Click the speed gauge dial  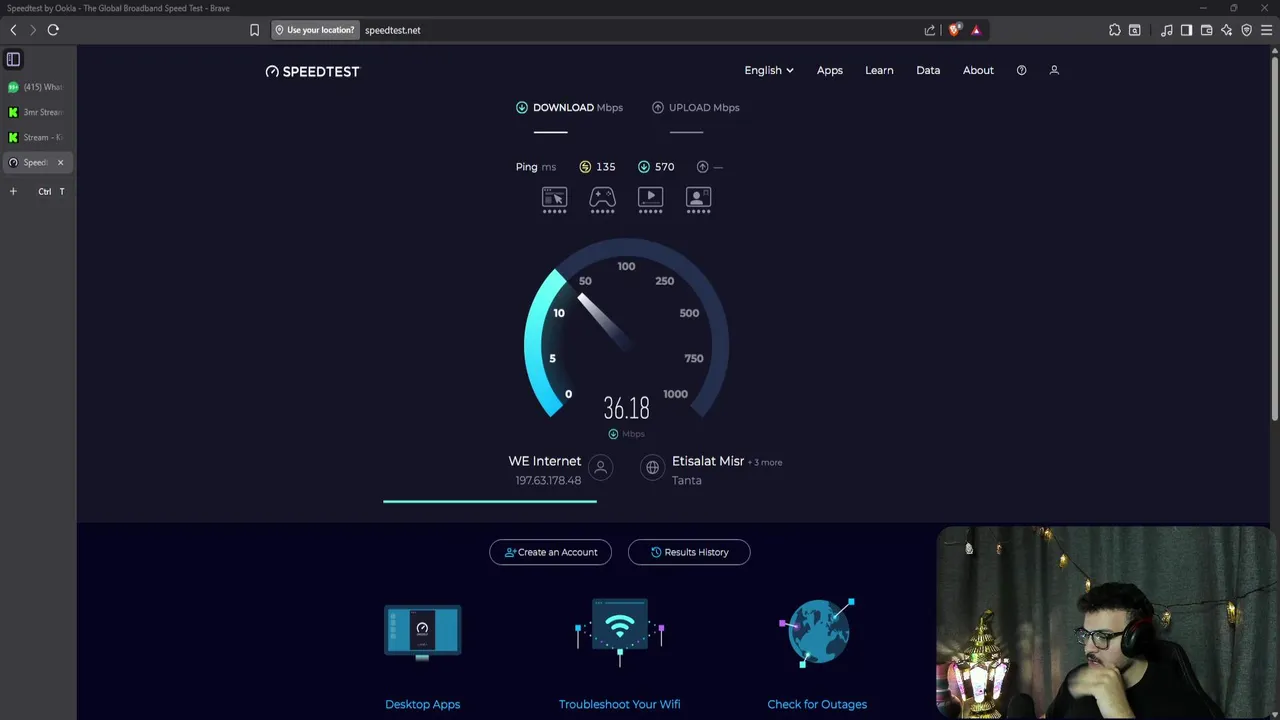tap(626, 330)
